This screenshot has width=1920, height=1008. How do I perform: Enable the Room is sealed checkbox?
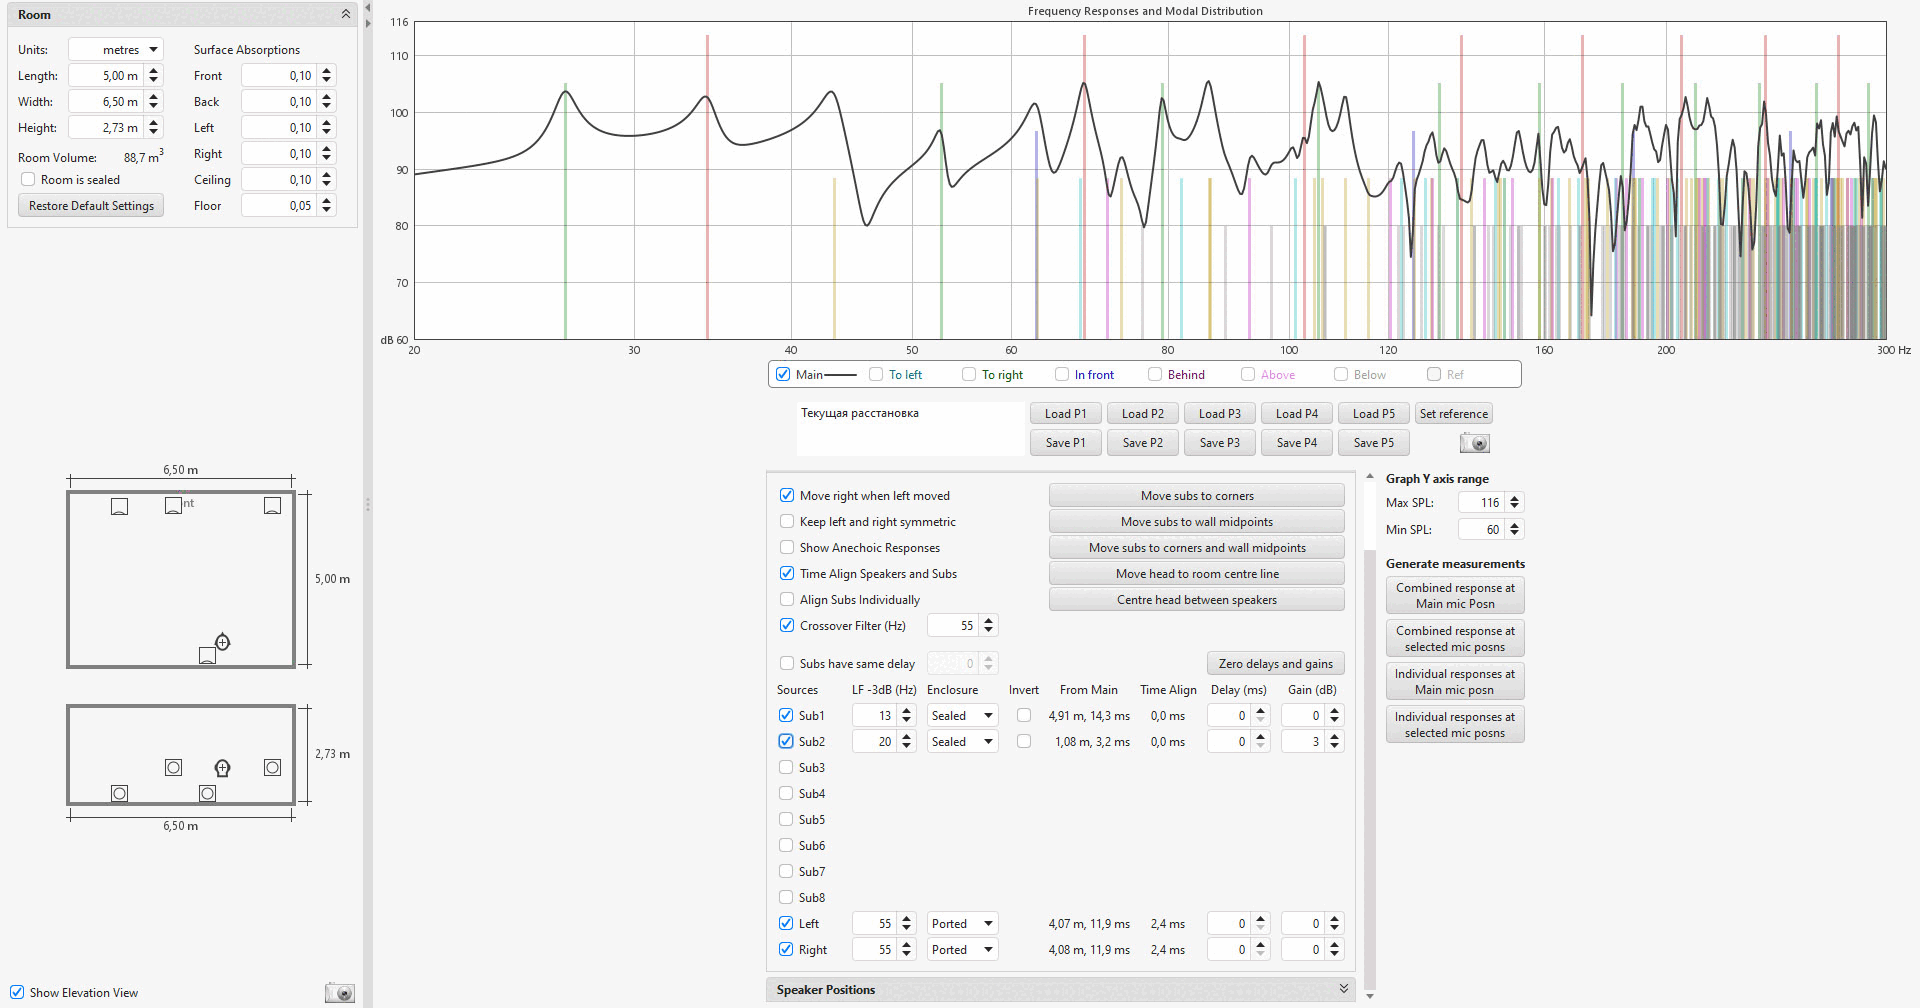29,180
